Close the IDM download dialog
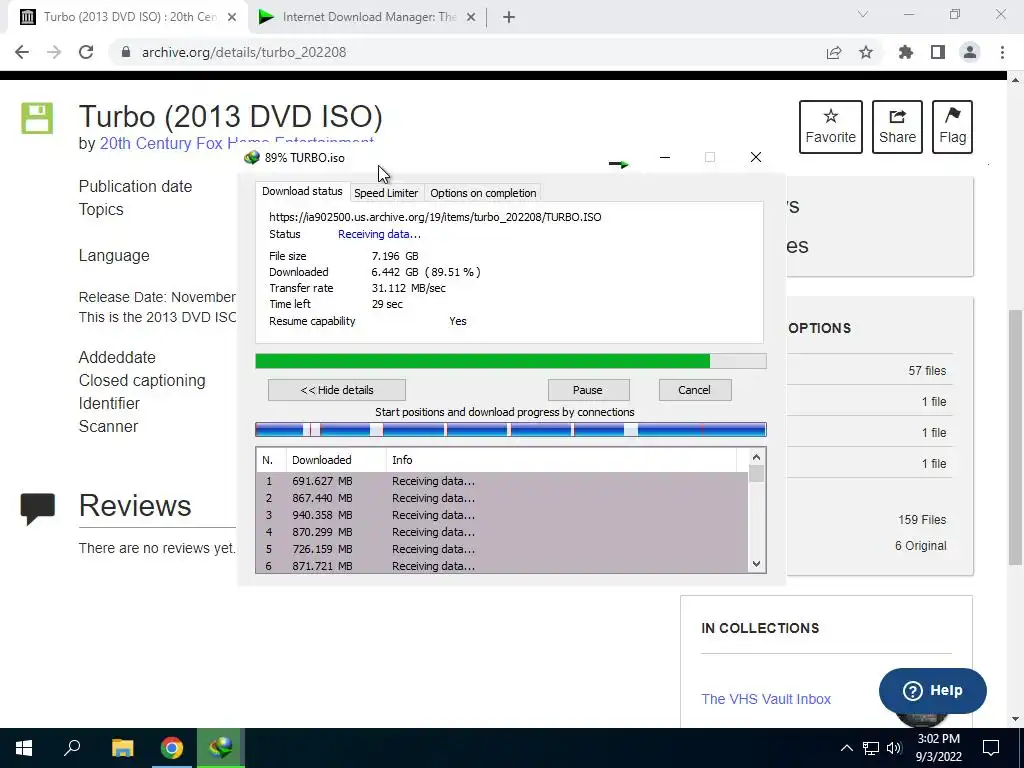This screenshot has height=768, width=1024. click(x=756, y=157)
